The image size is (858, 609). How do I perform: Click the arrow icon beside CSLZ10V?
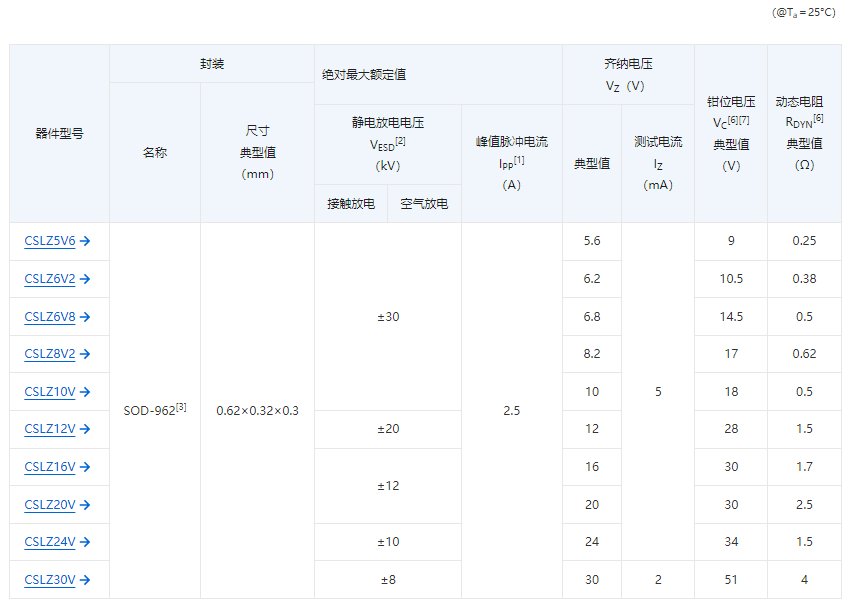[x=85, y=392]
